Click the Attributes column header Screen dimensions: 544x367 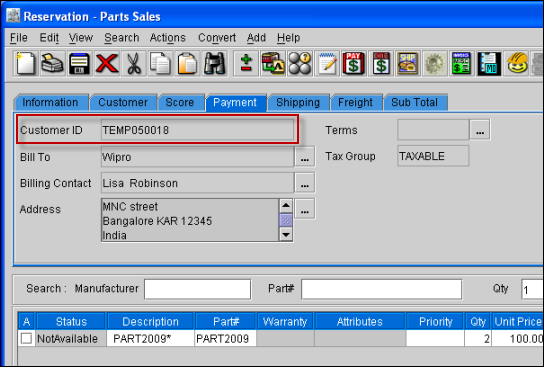pos(360,321)
